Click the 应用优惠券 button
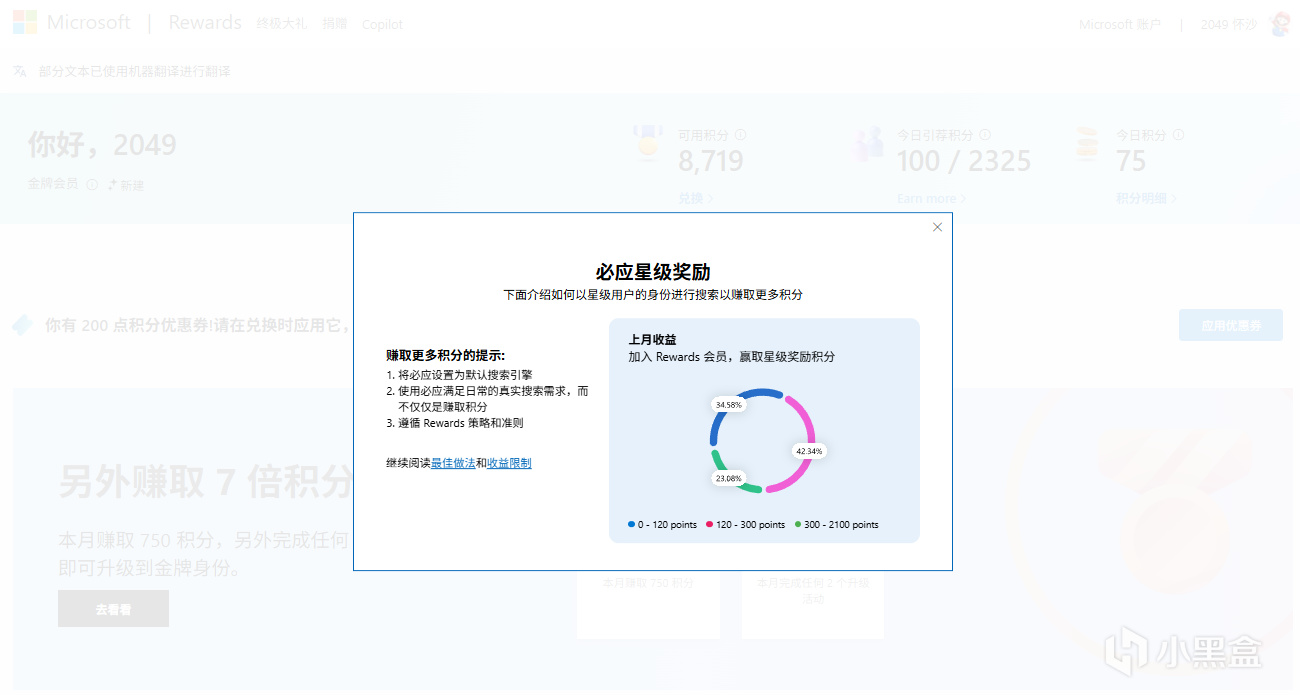1300x695 pixels. [1231, 325]
